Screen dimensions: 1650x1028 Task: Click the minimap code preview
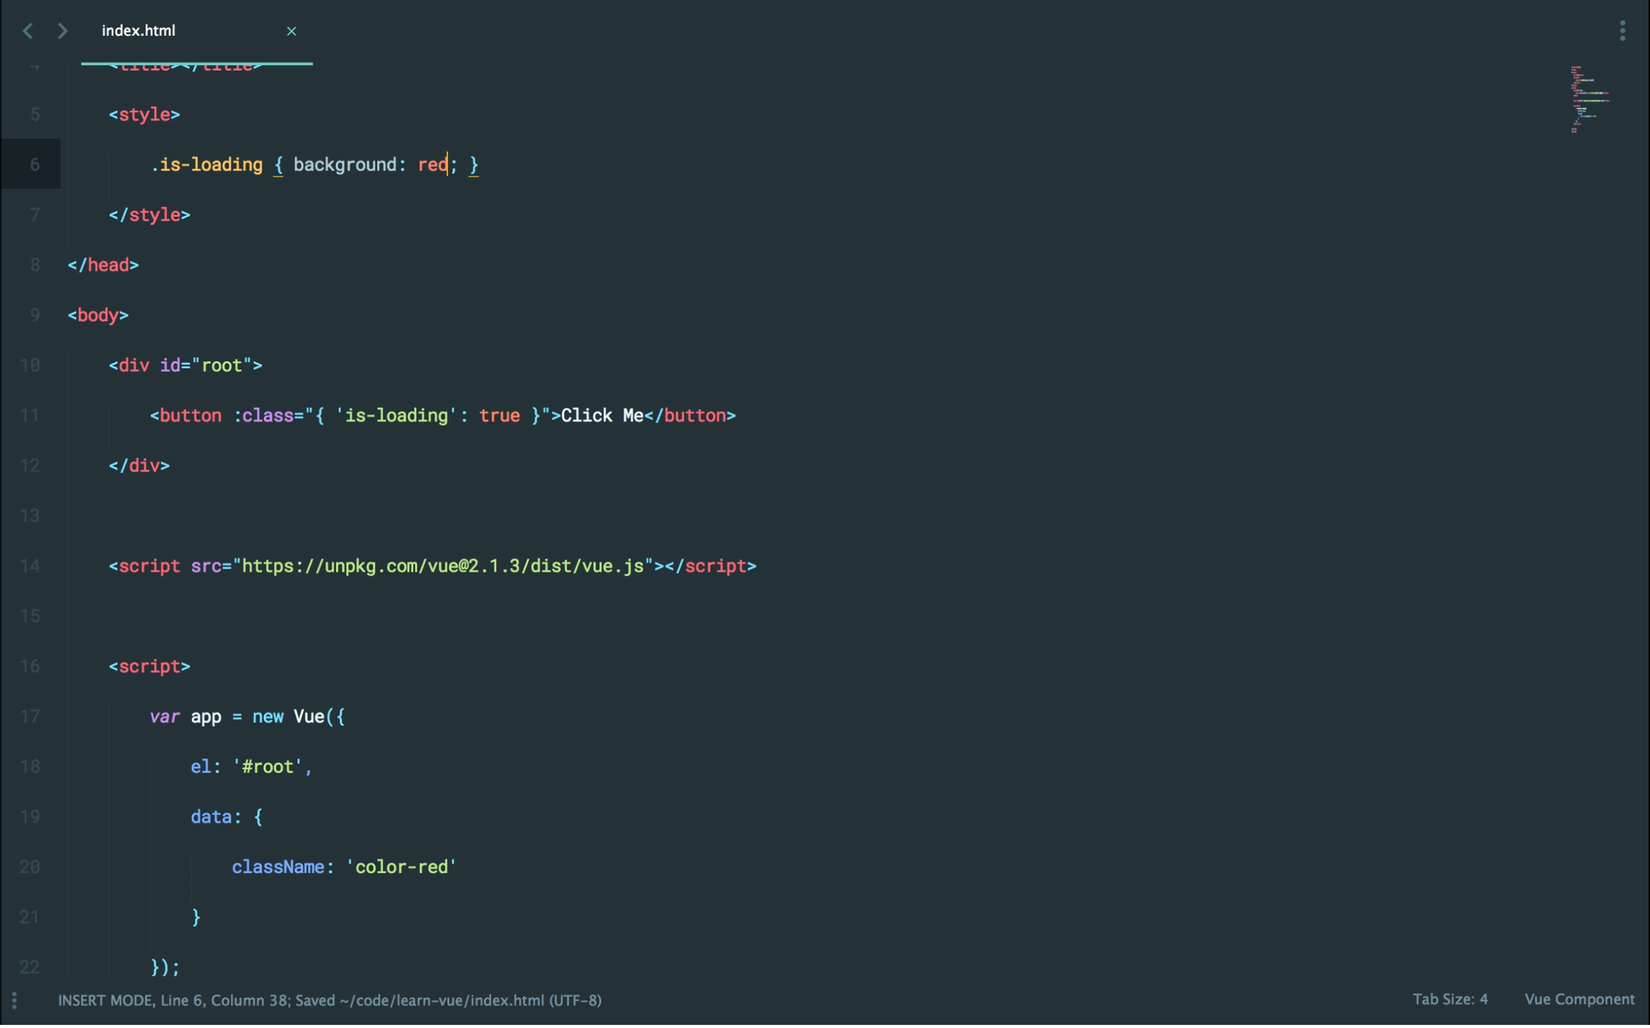point(1589,98)
